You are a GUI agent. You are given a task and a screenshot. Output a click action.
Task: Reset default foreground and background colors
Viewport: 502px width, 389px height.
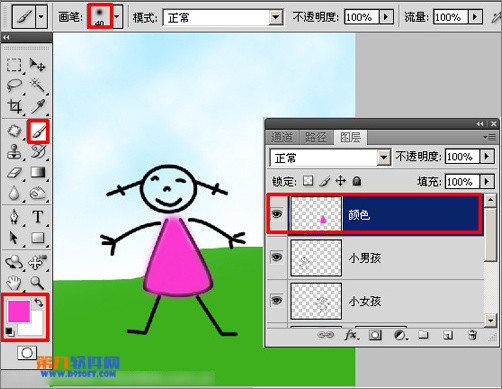9,332
